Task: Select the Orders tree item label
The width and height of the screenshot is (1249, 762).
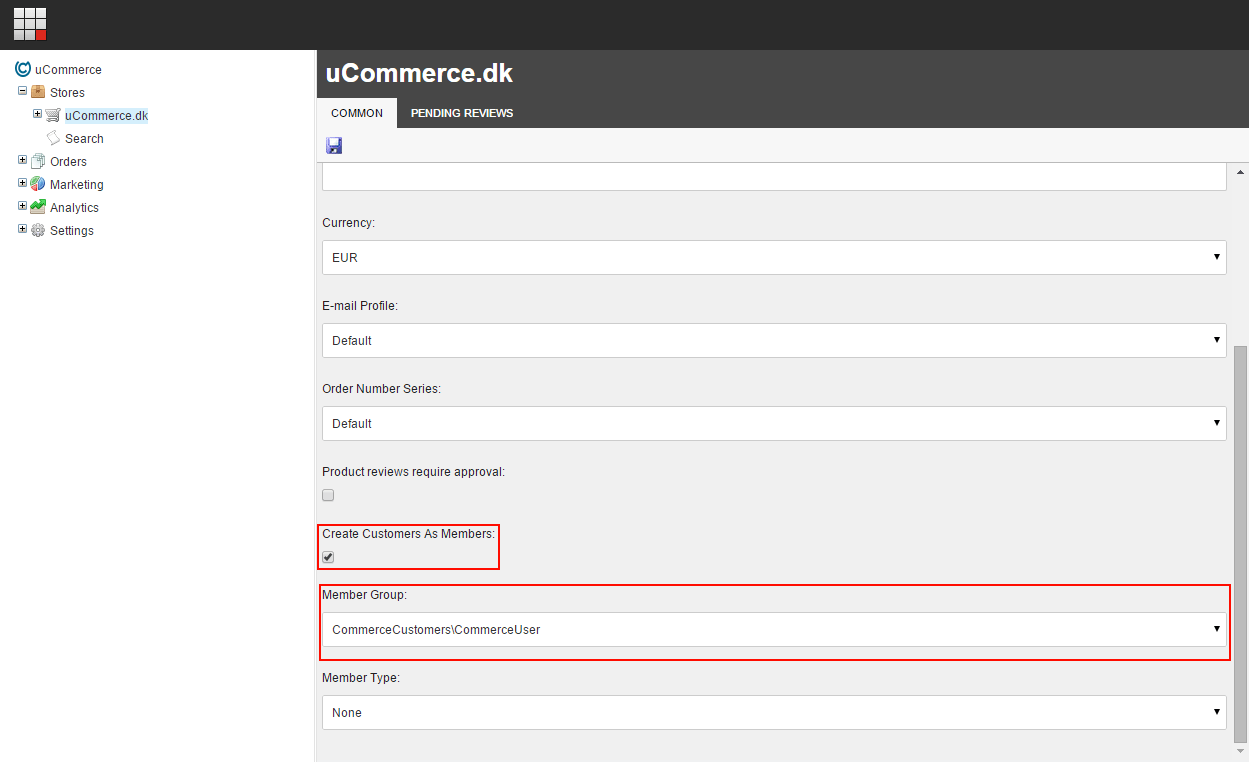Action: tap(68, 162)
